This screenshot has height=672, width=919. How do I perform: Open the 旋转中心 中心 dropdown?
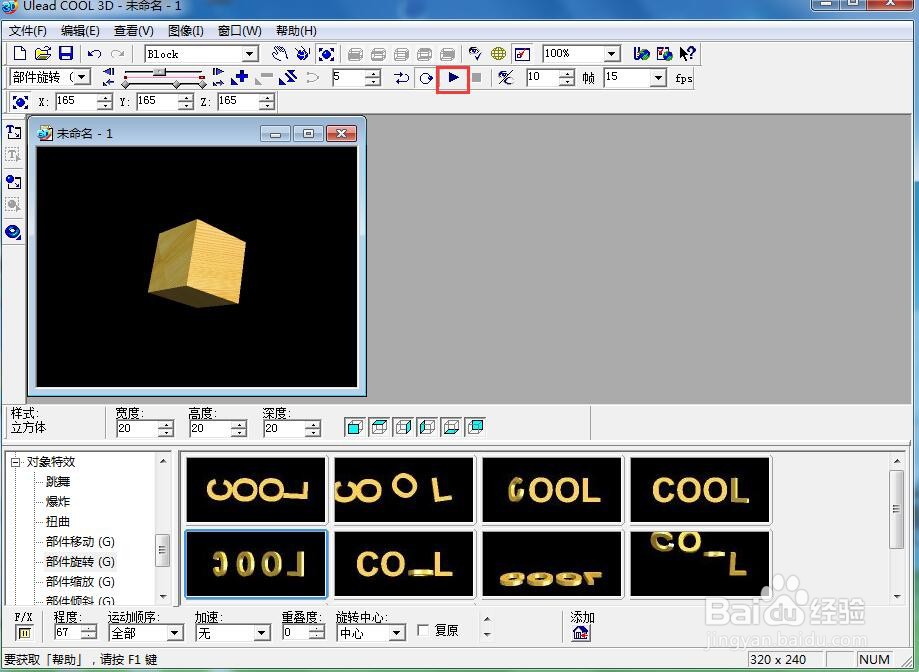(x=397, y=633)
